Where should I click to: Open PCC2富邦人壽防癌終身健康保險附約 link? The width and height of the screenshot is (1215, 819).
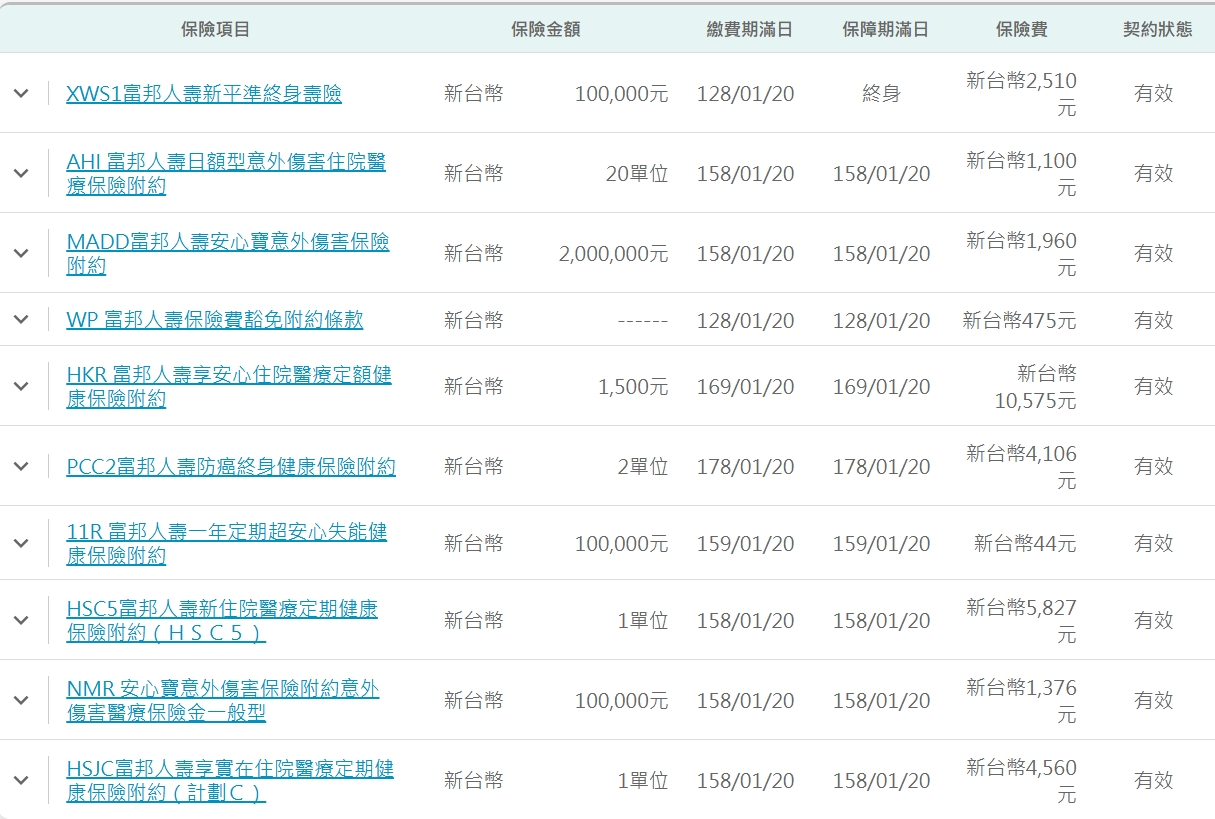click(231, 467)
